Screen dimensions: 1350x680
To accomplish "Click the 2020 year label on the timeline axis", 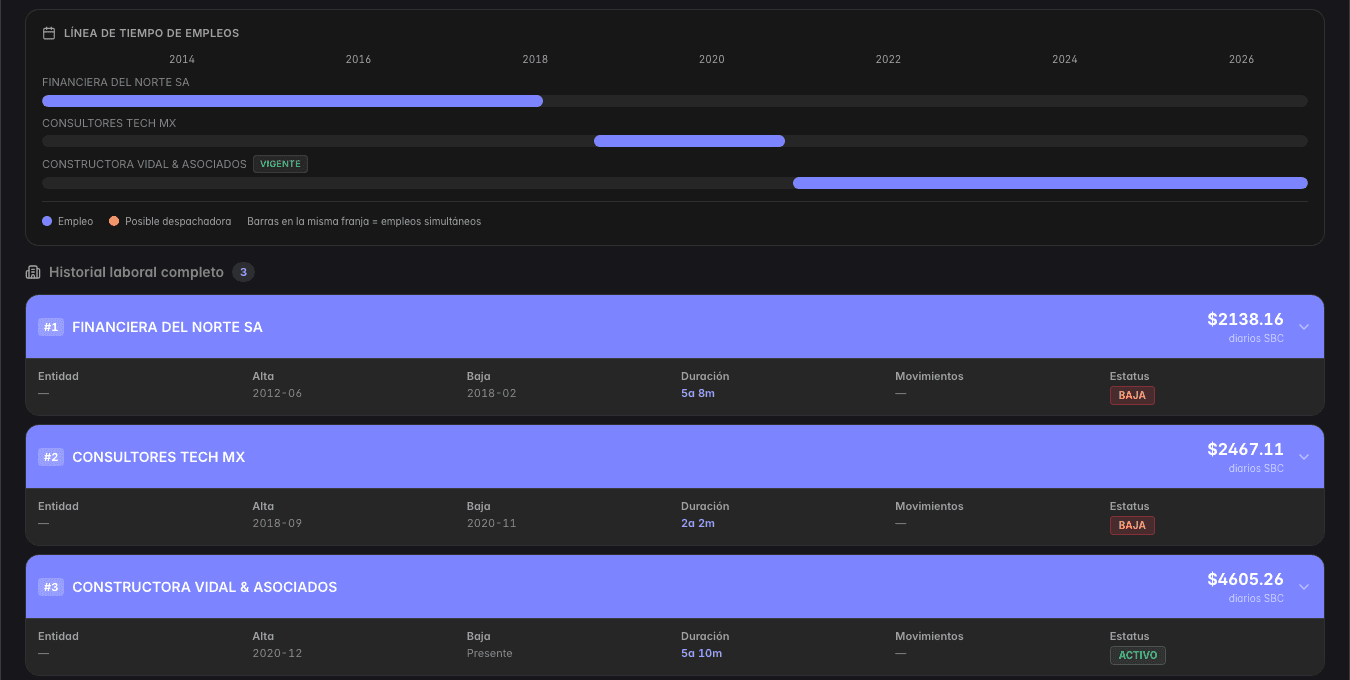I will 712,60.
